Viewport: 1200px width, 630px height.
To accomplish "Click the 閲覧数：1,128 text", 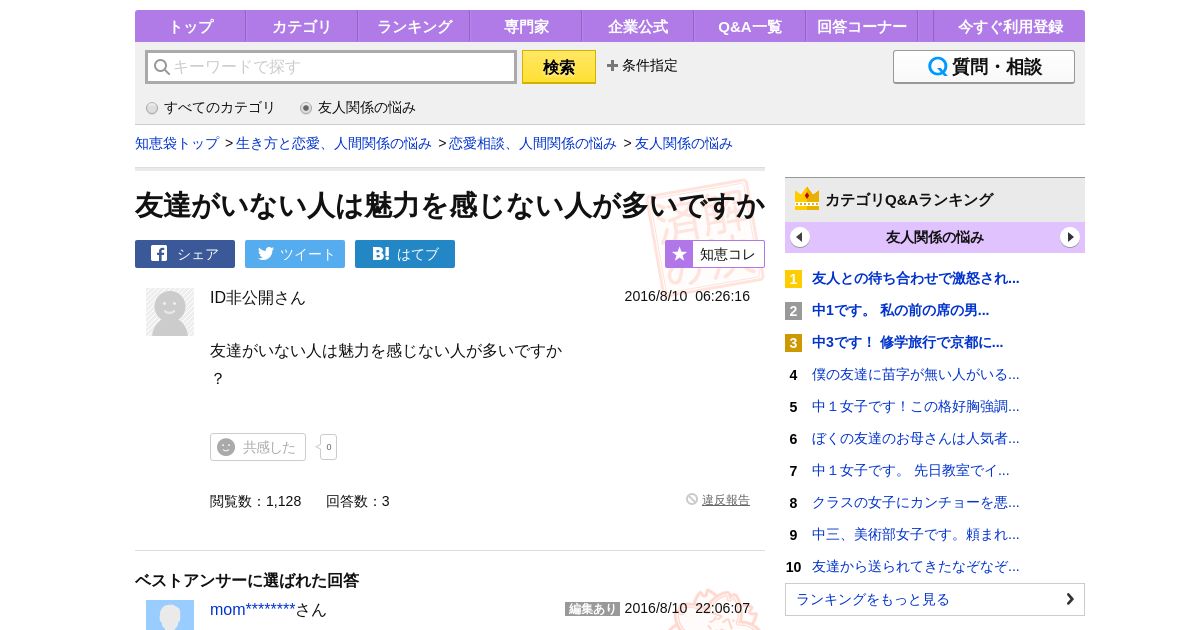I will pyautogui.click(x=256, y=501).
